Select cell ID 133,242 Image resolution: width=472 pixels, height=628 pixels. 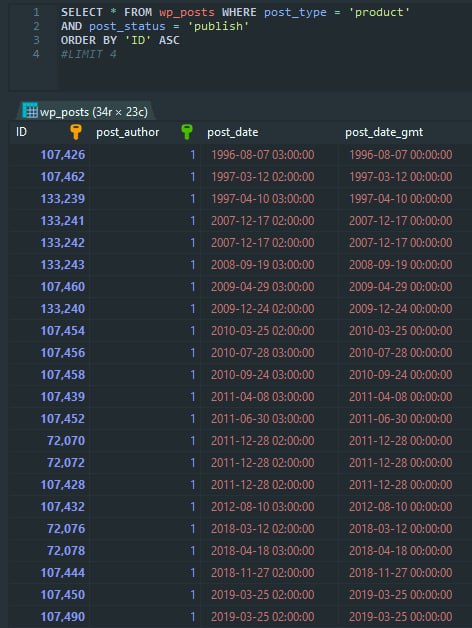click(63, 243)
